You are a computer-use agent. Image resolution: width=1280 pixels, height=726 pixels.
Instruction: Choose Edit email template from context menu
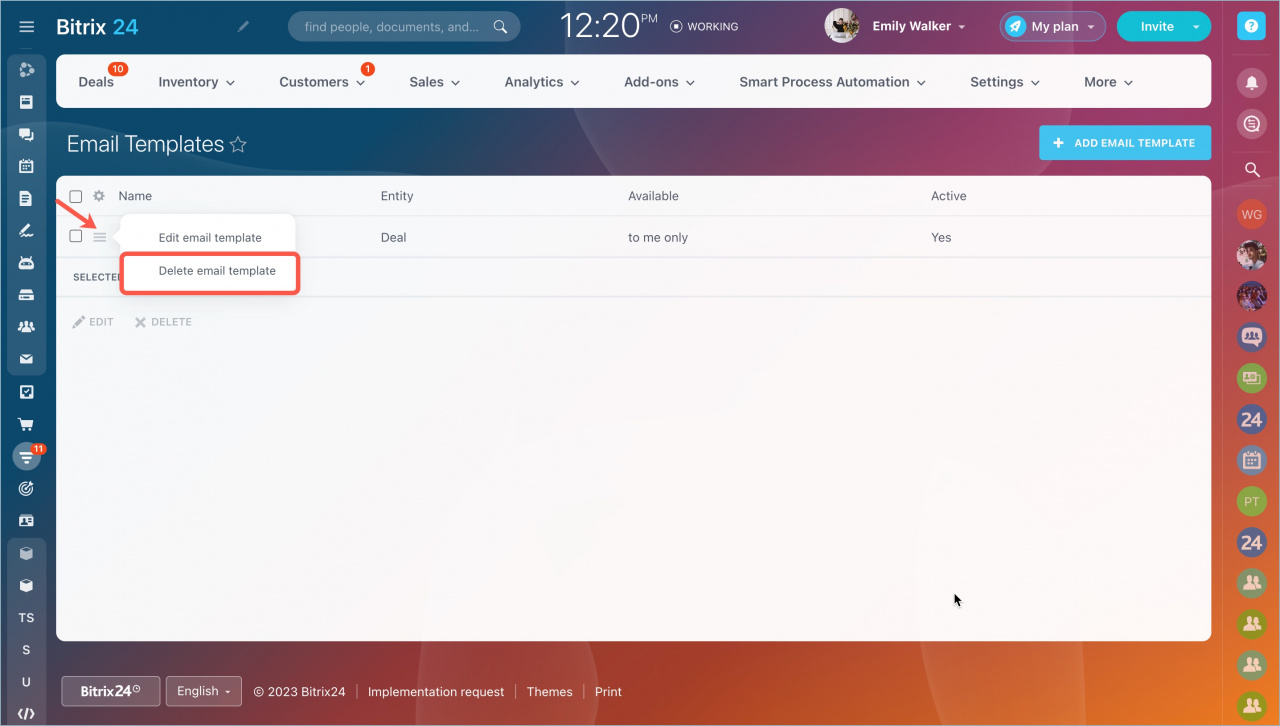click(210, 238)
